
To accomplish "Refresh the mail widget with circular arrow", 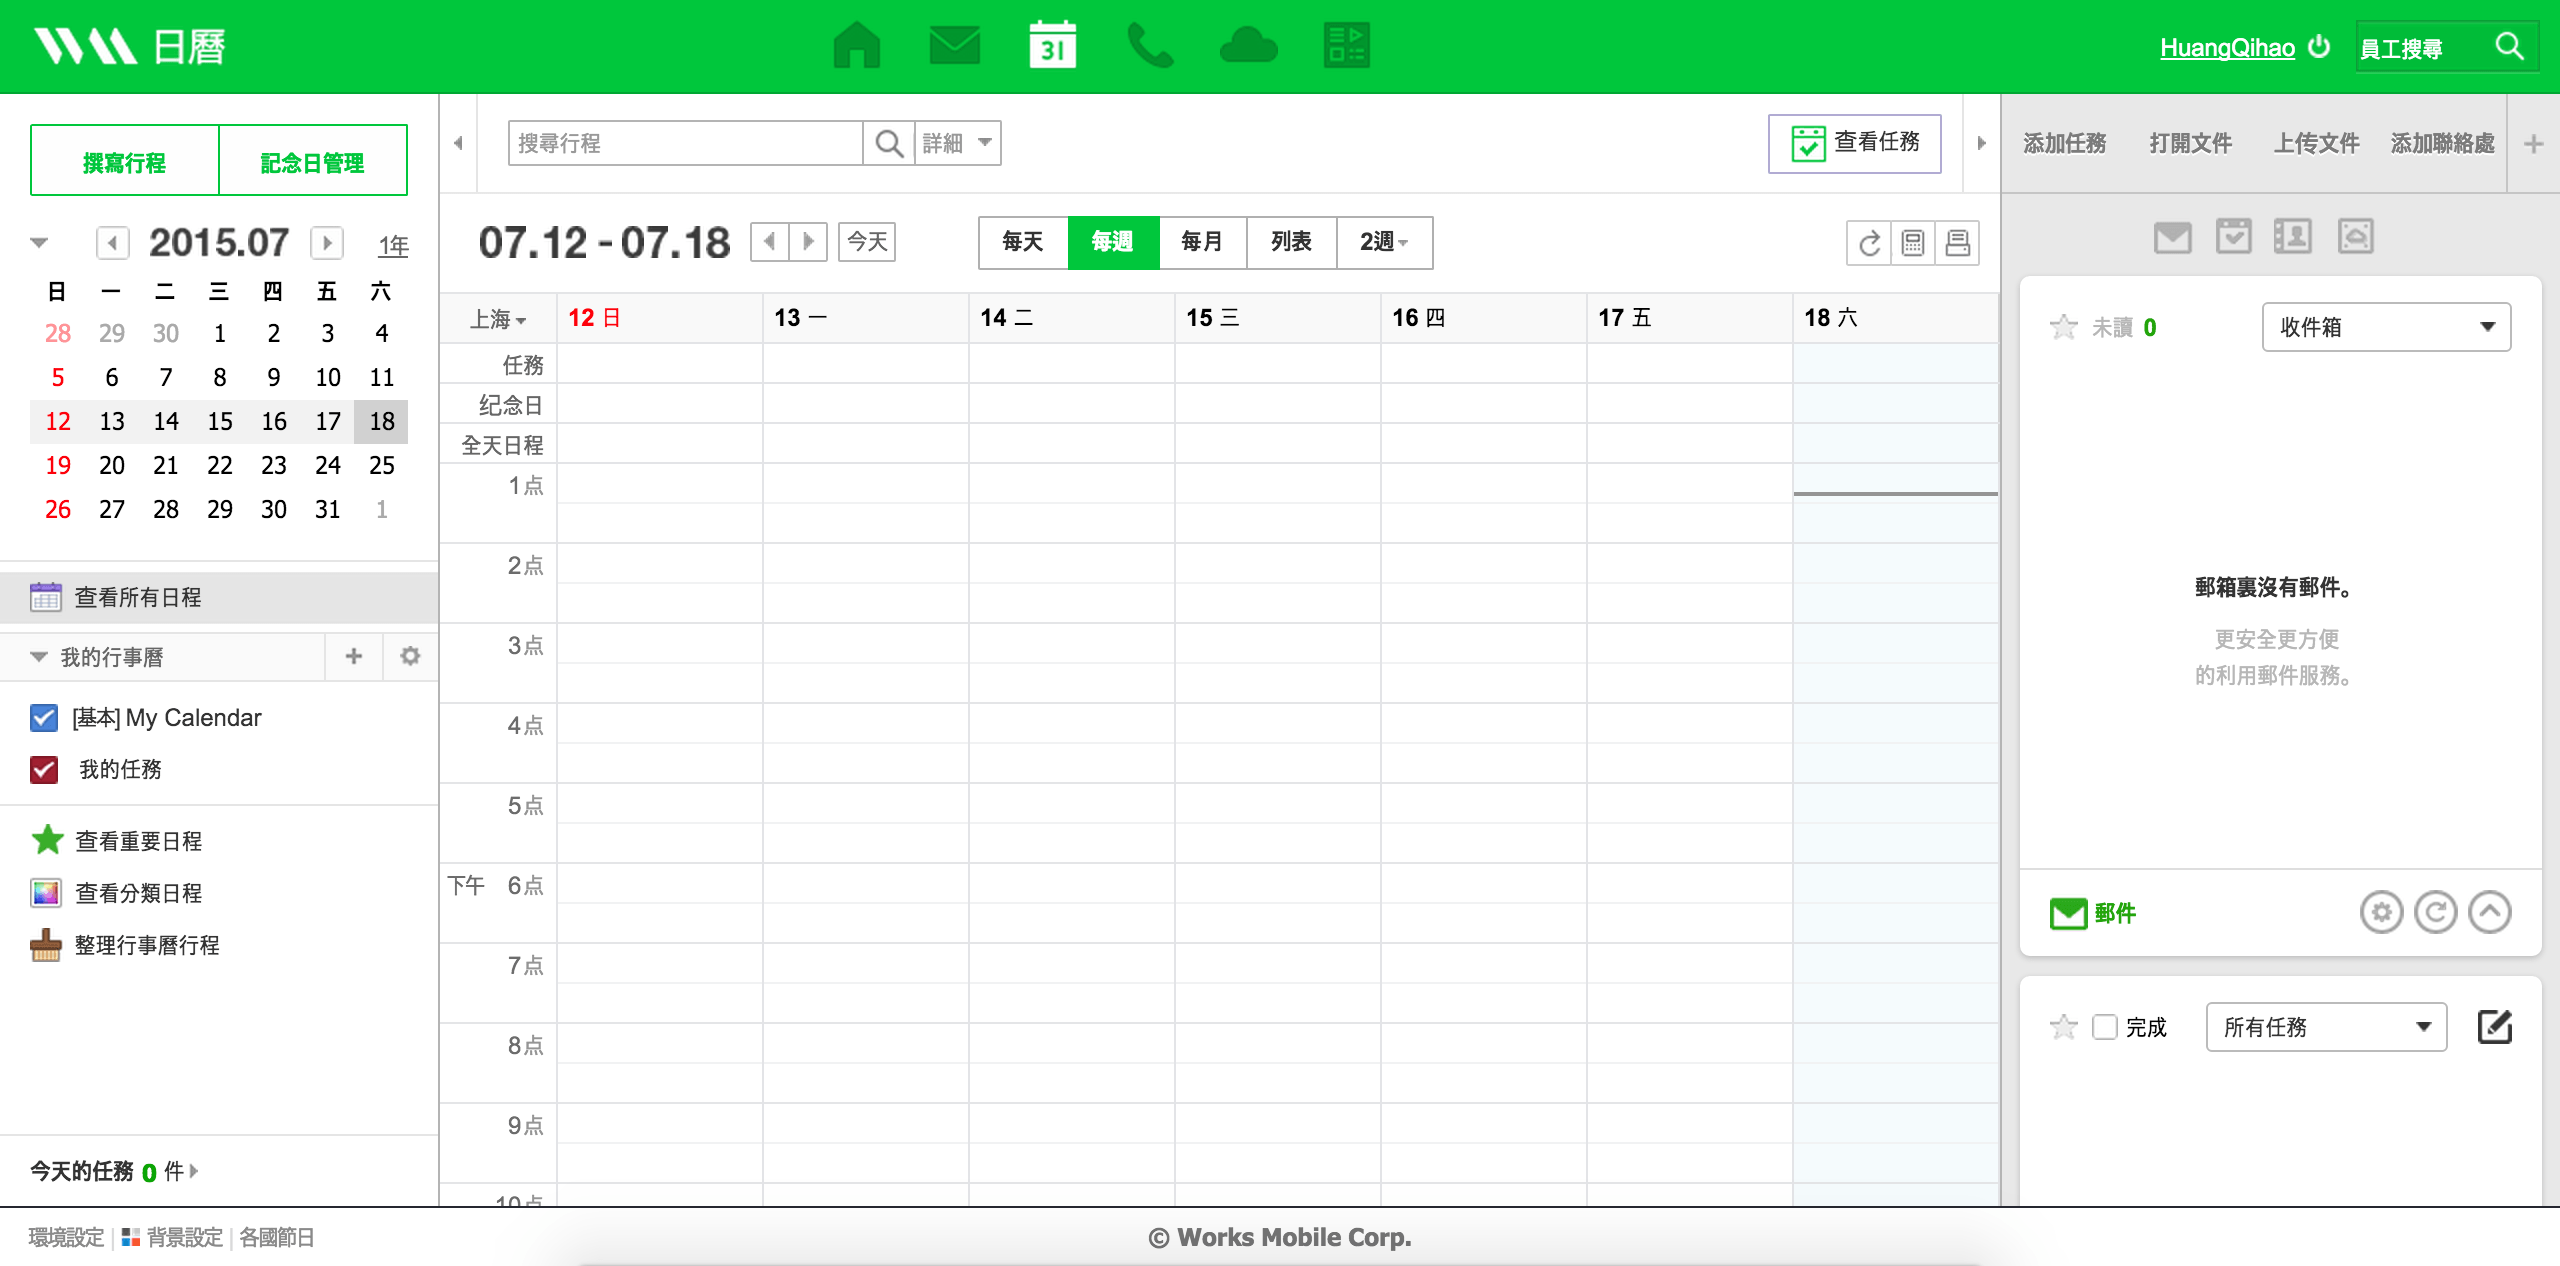I will (2436, 912).
